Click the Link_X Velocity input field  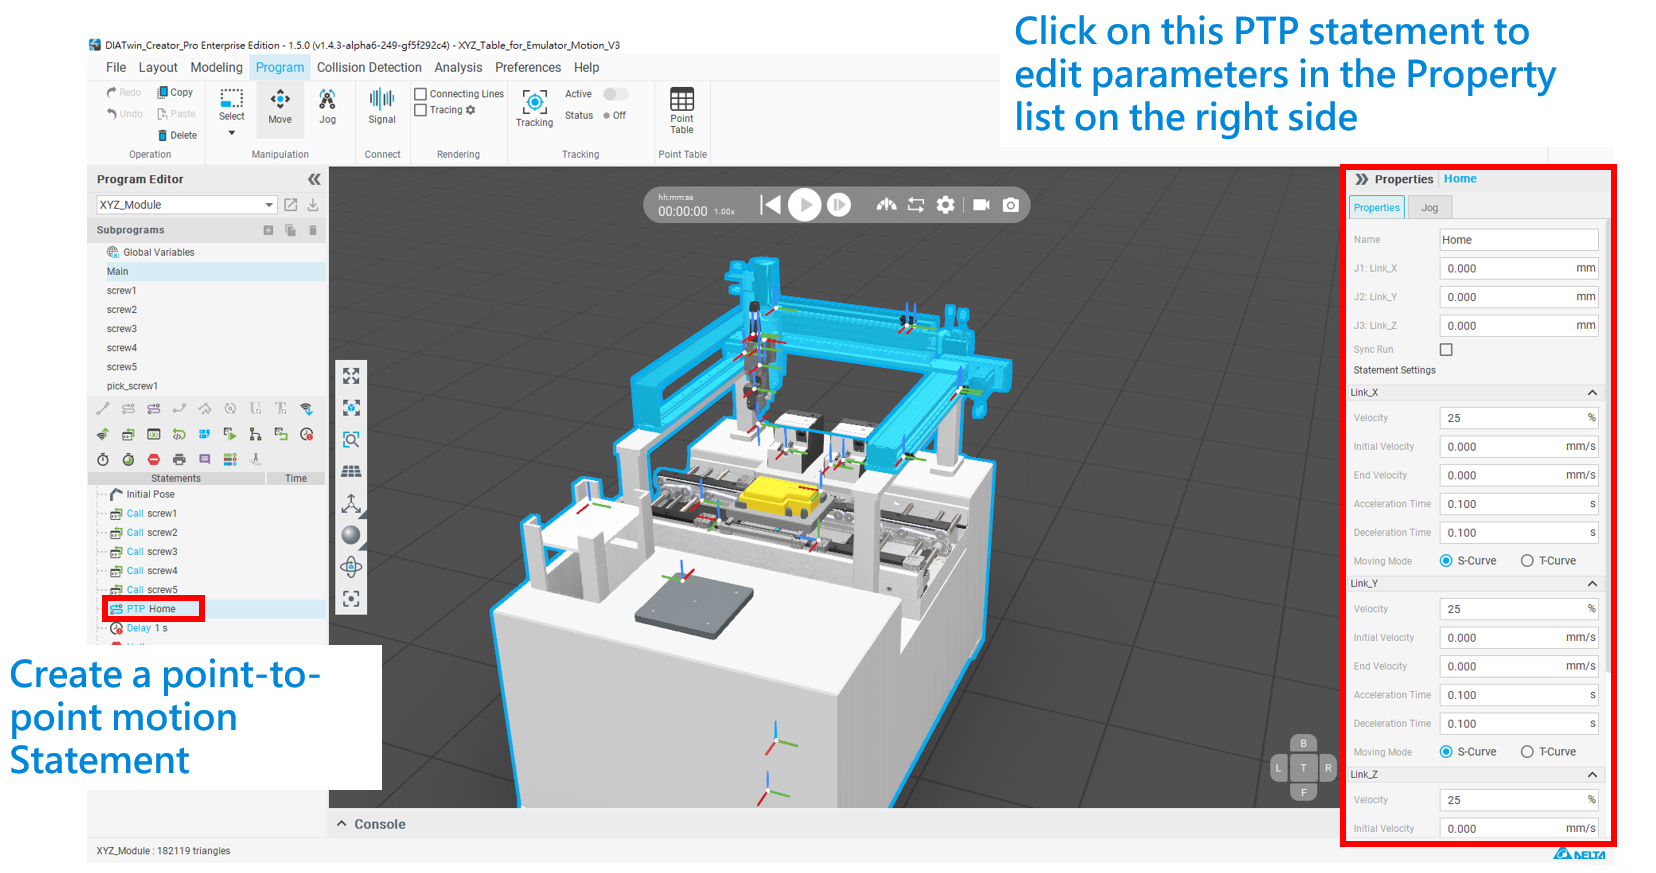[1518, 418]
